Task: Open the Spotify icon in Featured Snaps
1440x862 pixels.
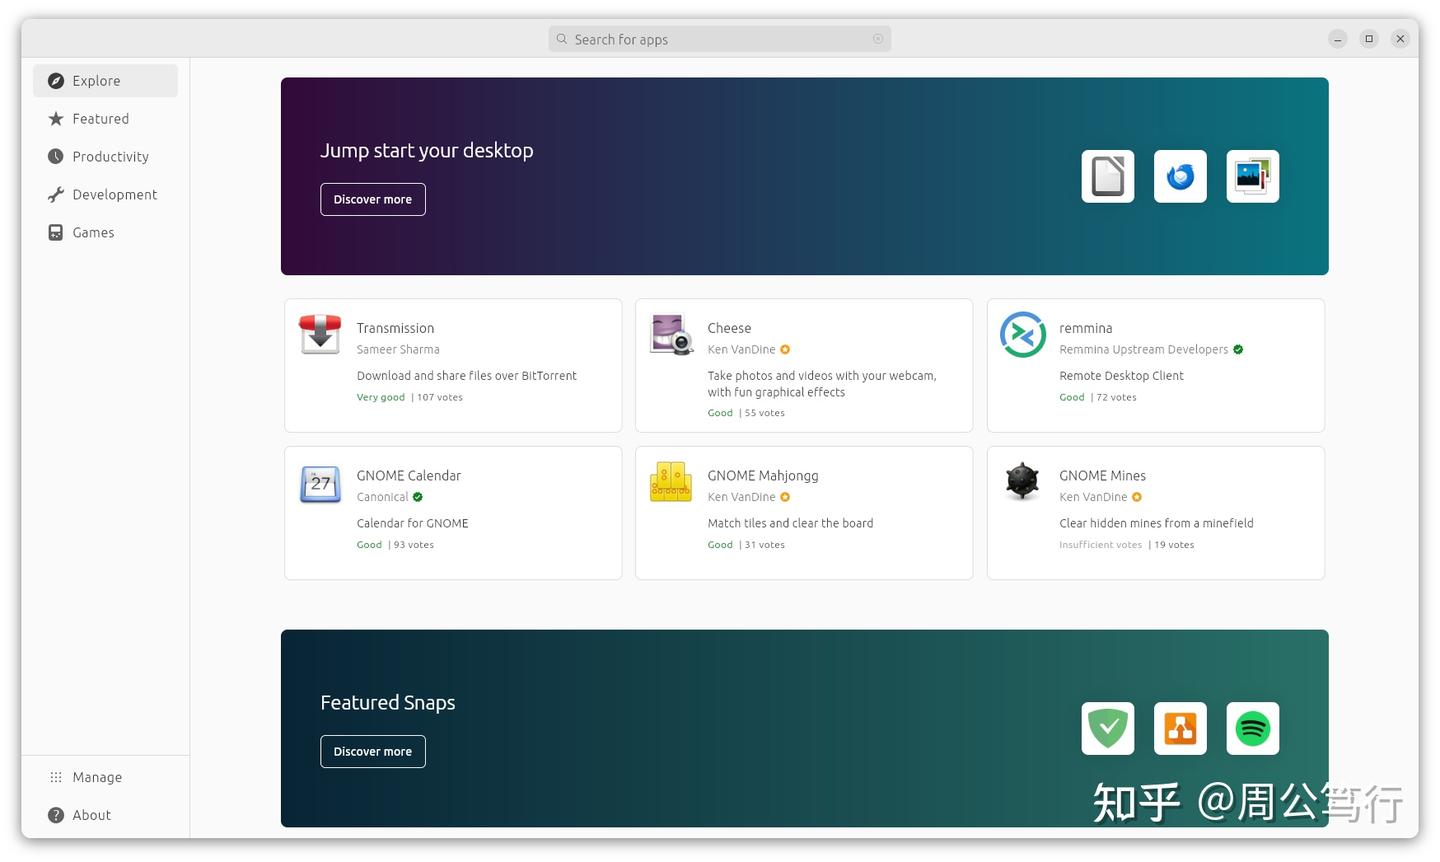Action: pos(1252,728)
